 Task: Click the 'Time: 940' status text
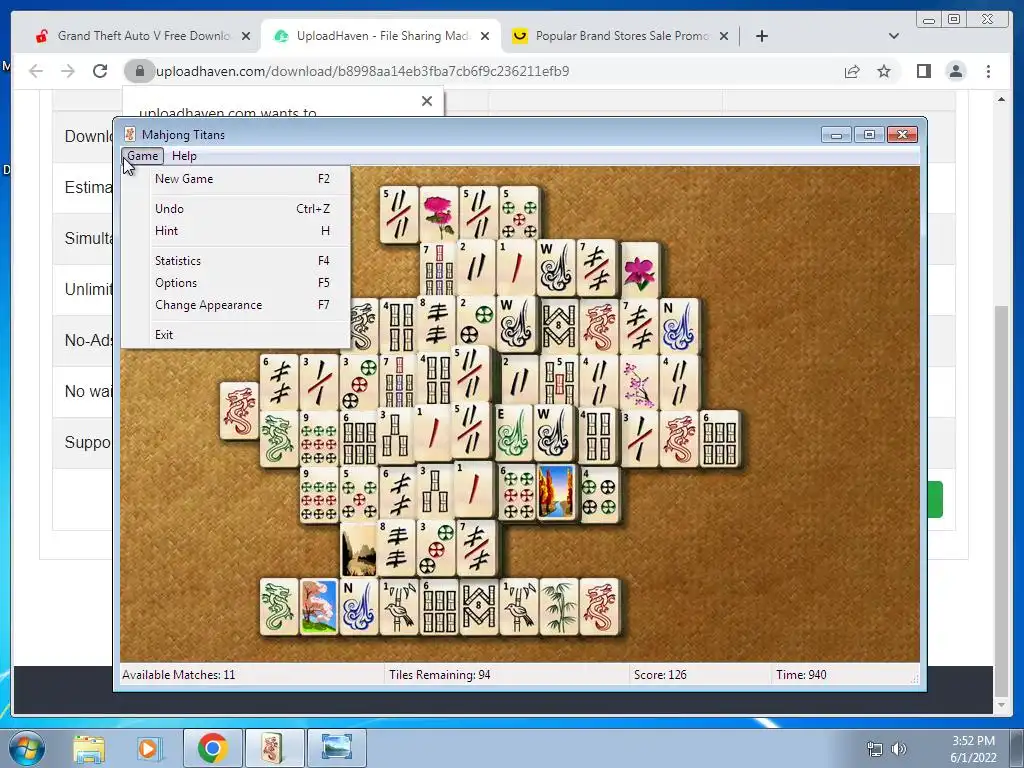(x=801, y=675)
